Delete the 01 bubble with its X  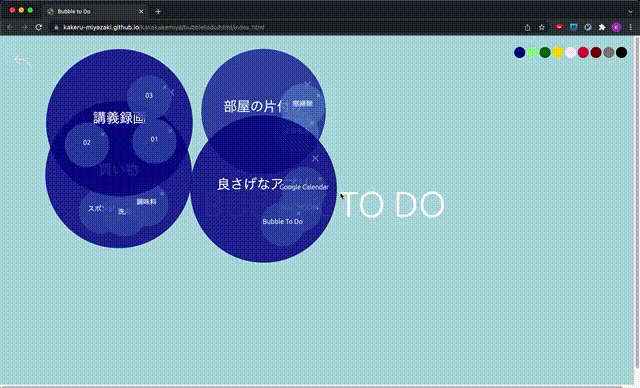[x=171, y=131]
